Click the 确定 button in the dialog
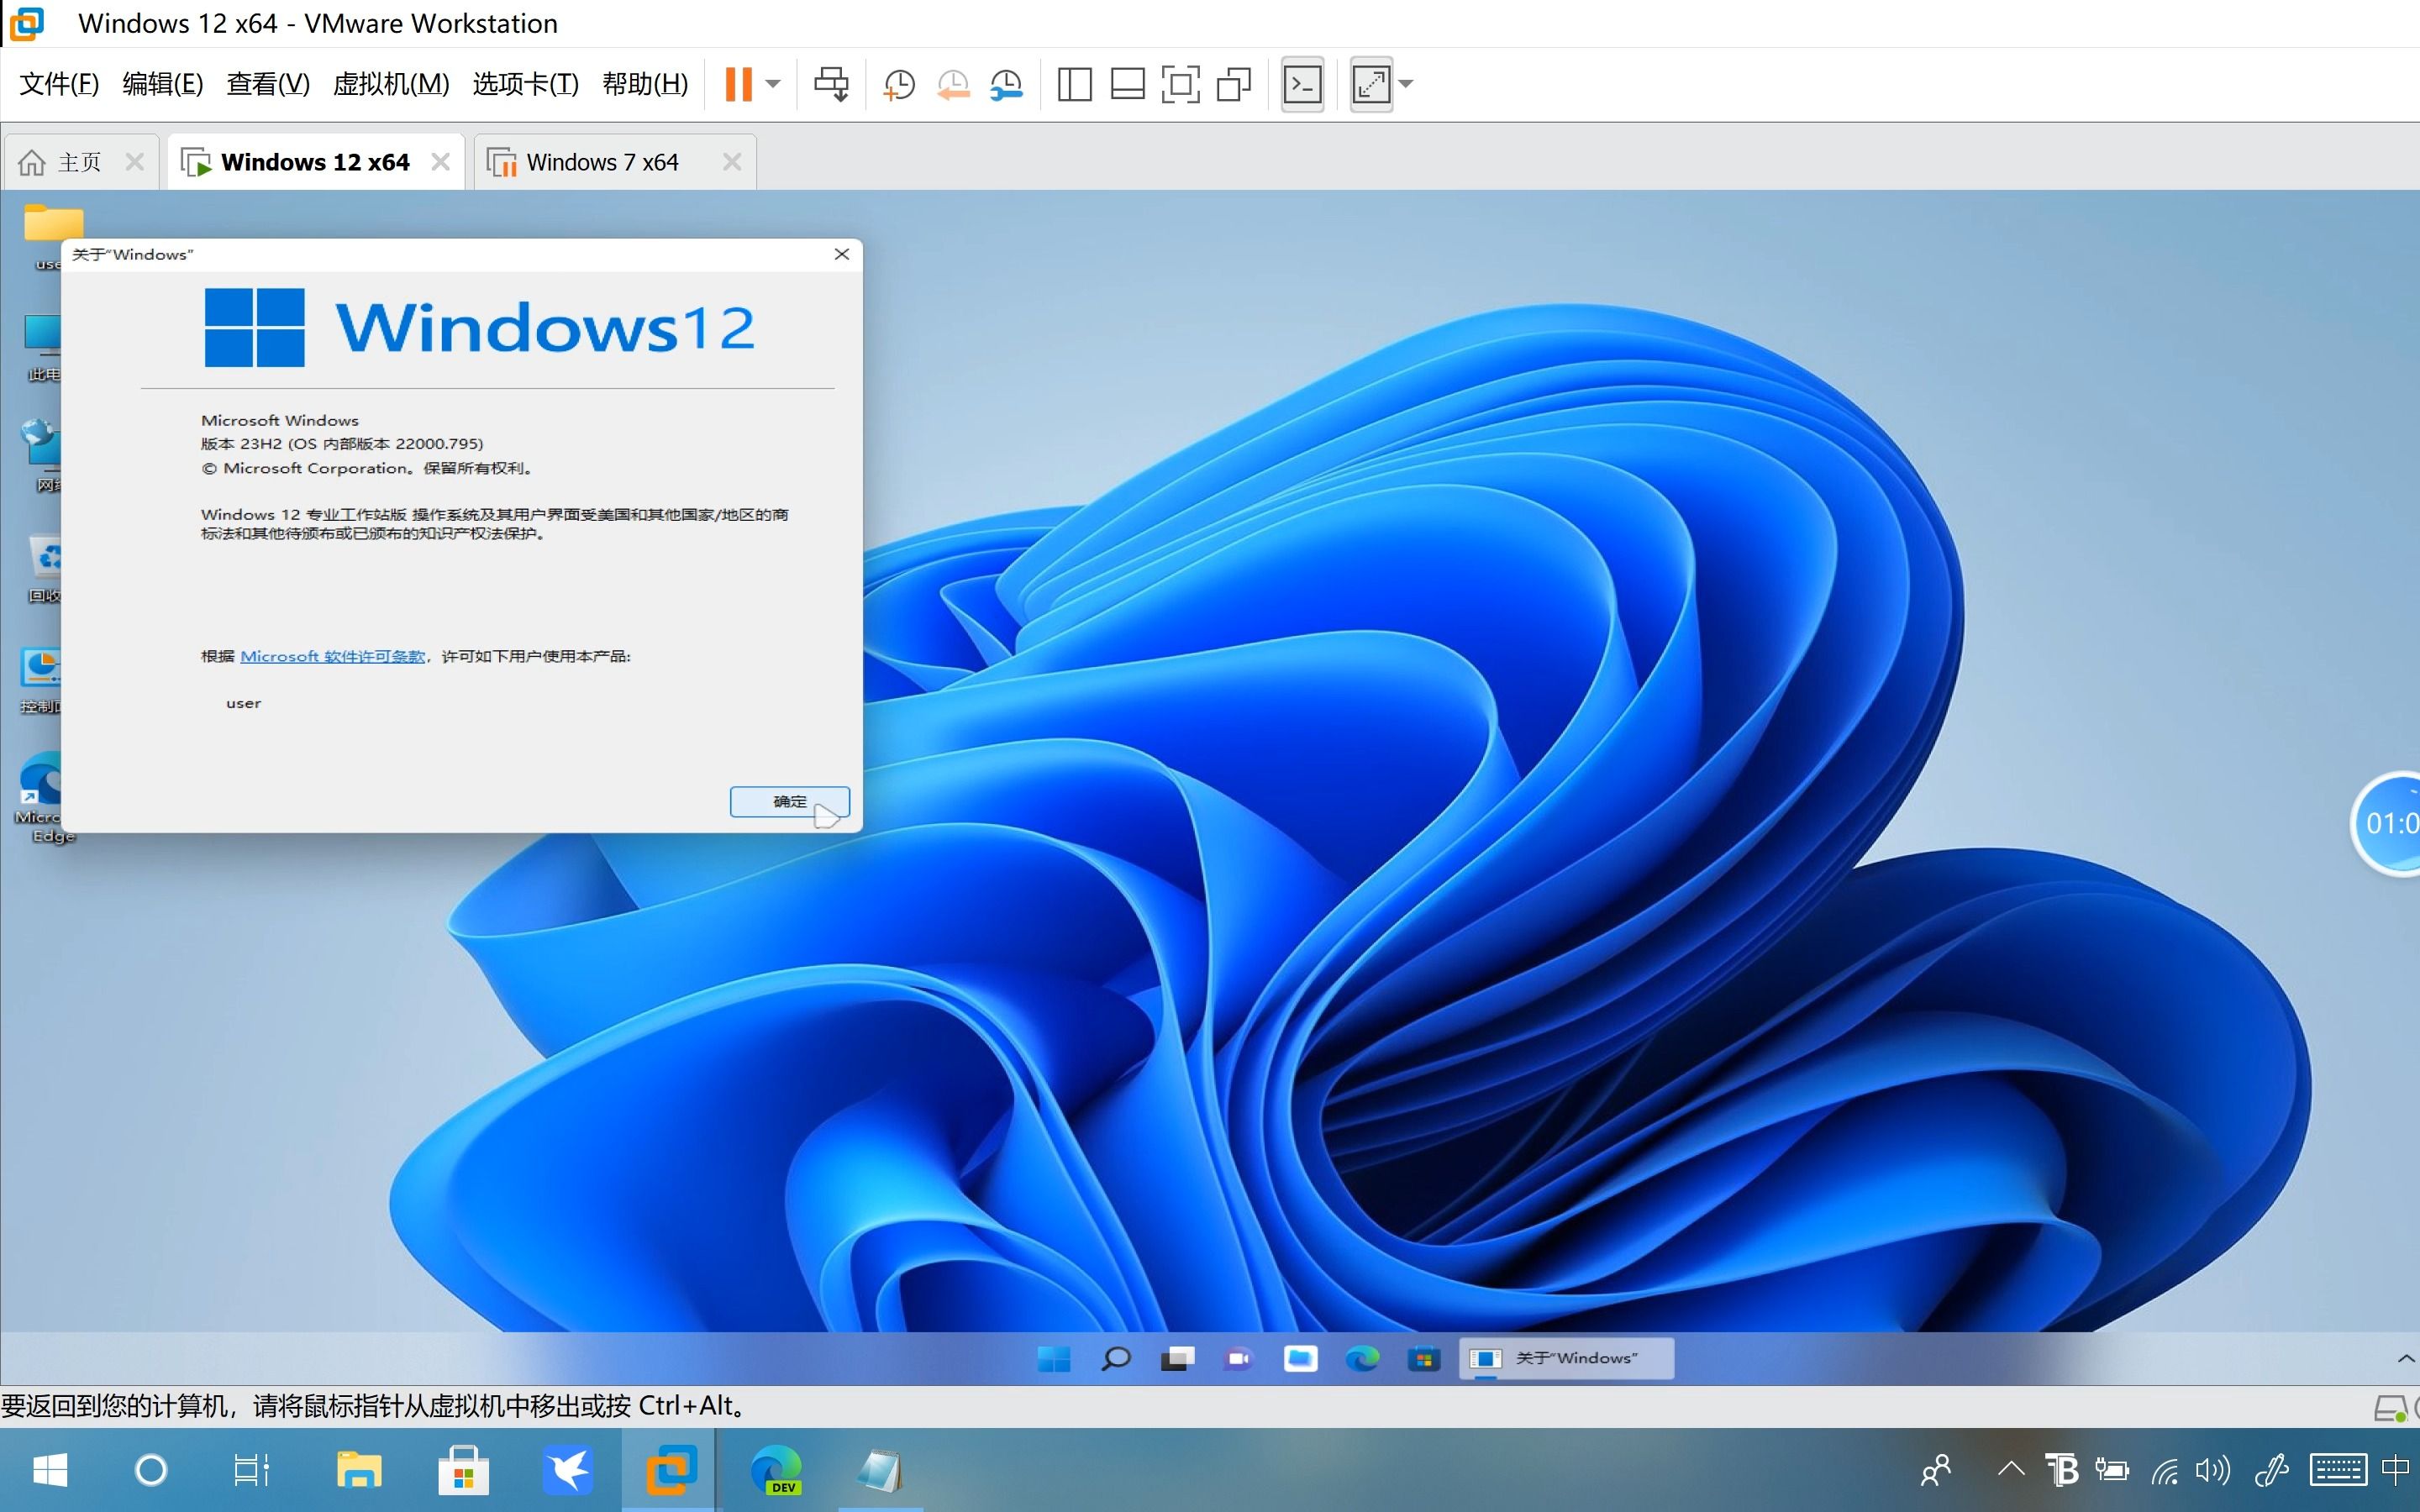 click(789, 801)
